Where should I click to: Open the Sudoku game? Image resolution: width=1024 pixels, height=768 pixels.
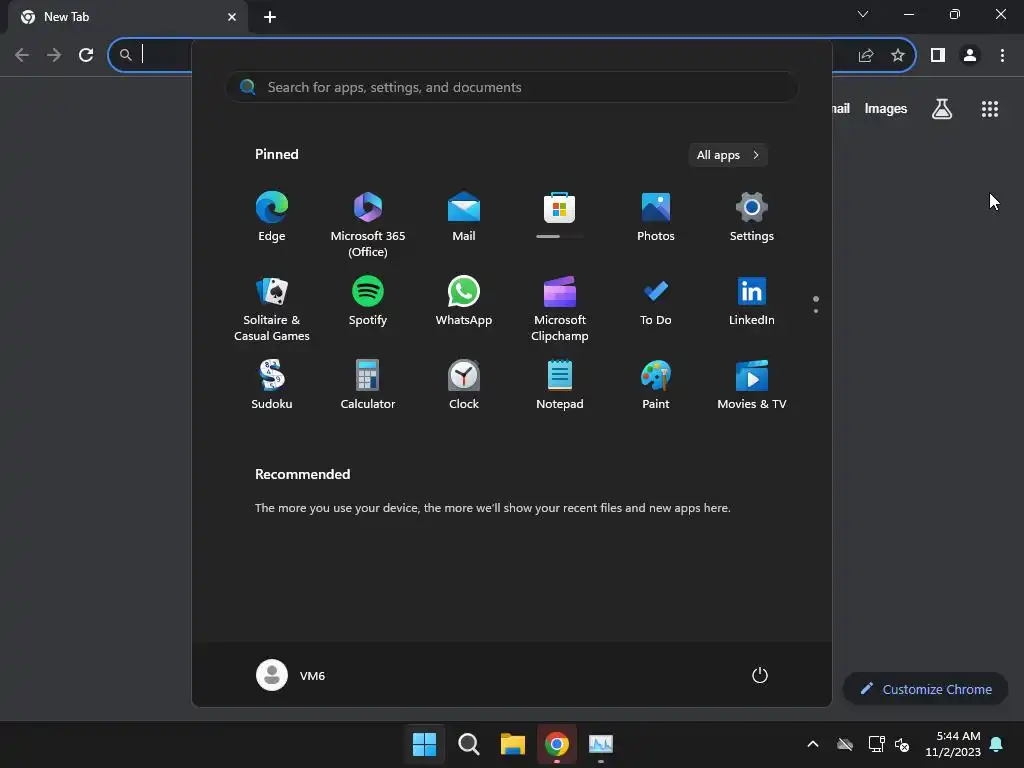pos(272,385)
